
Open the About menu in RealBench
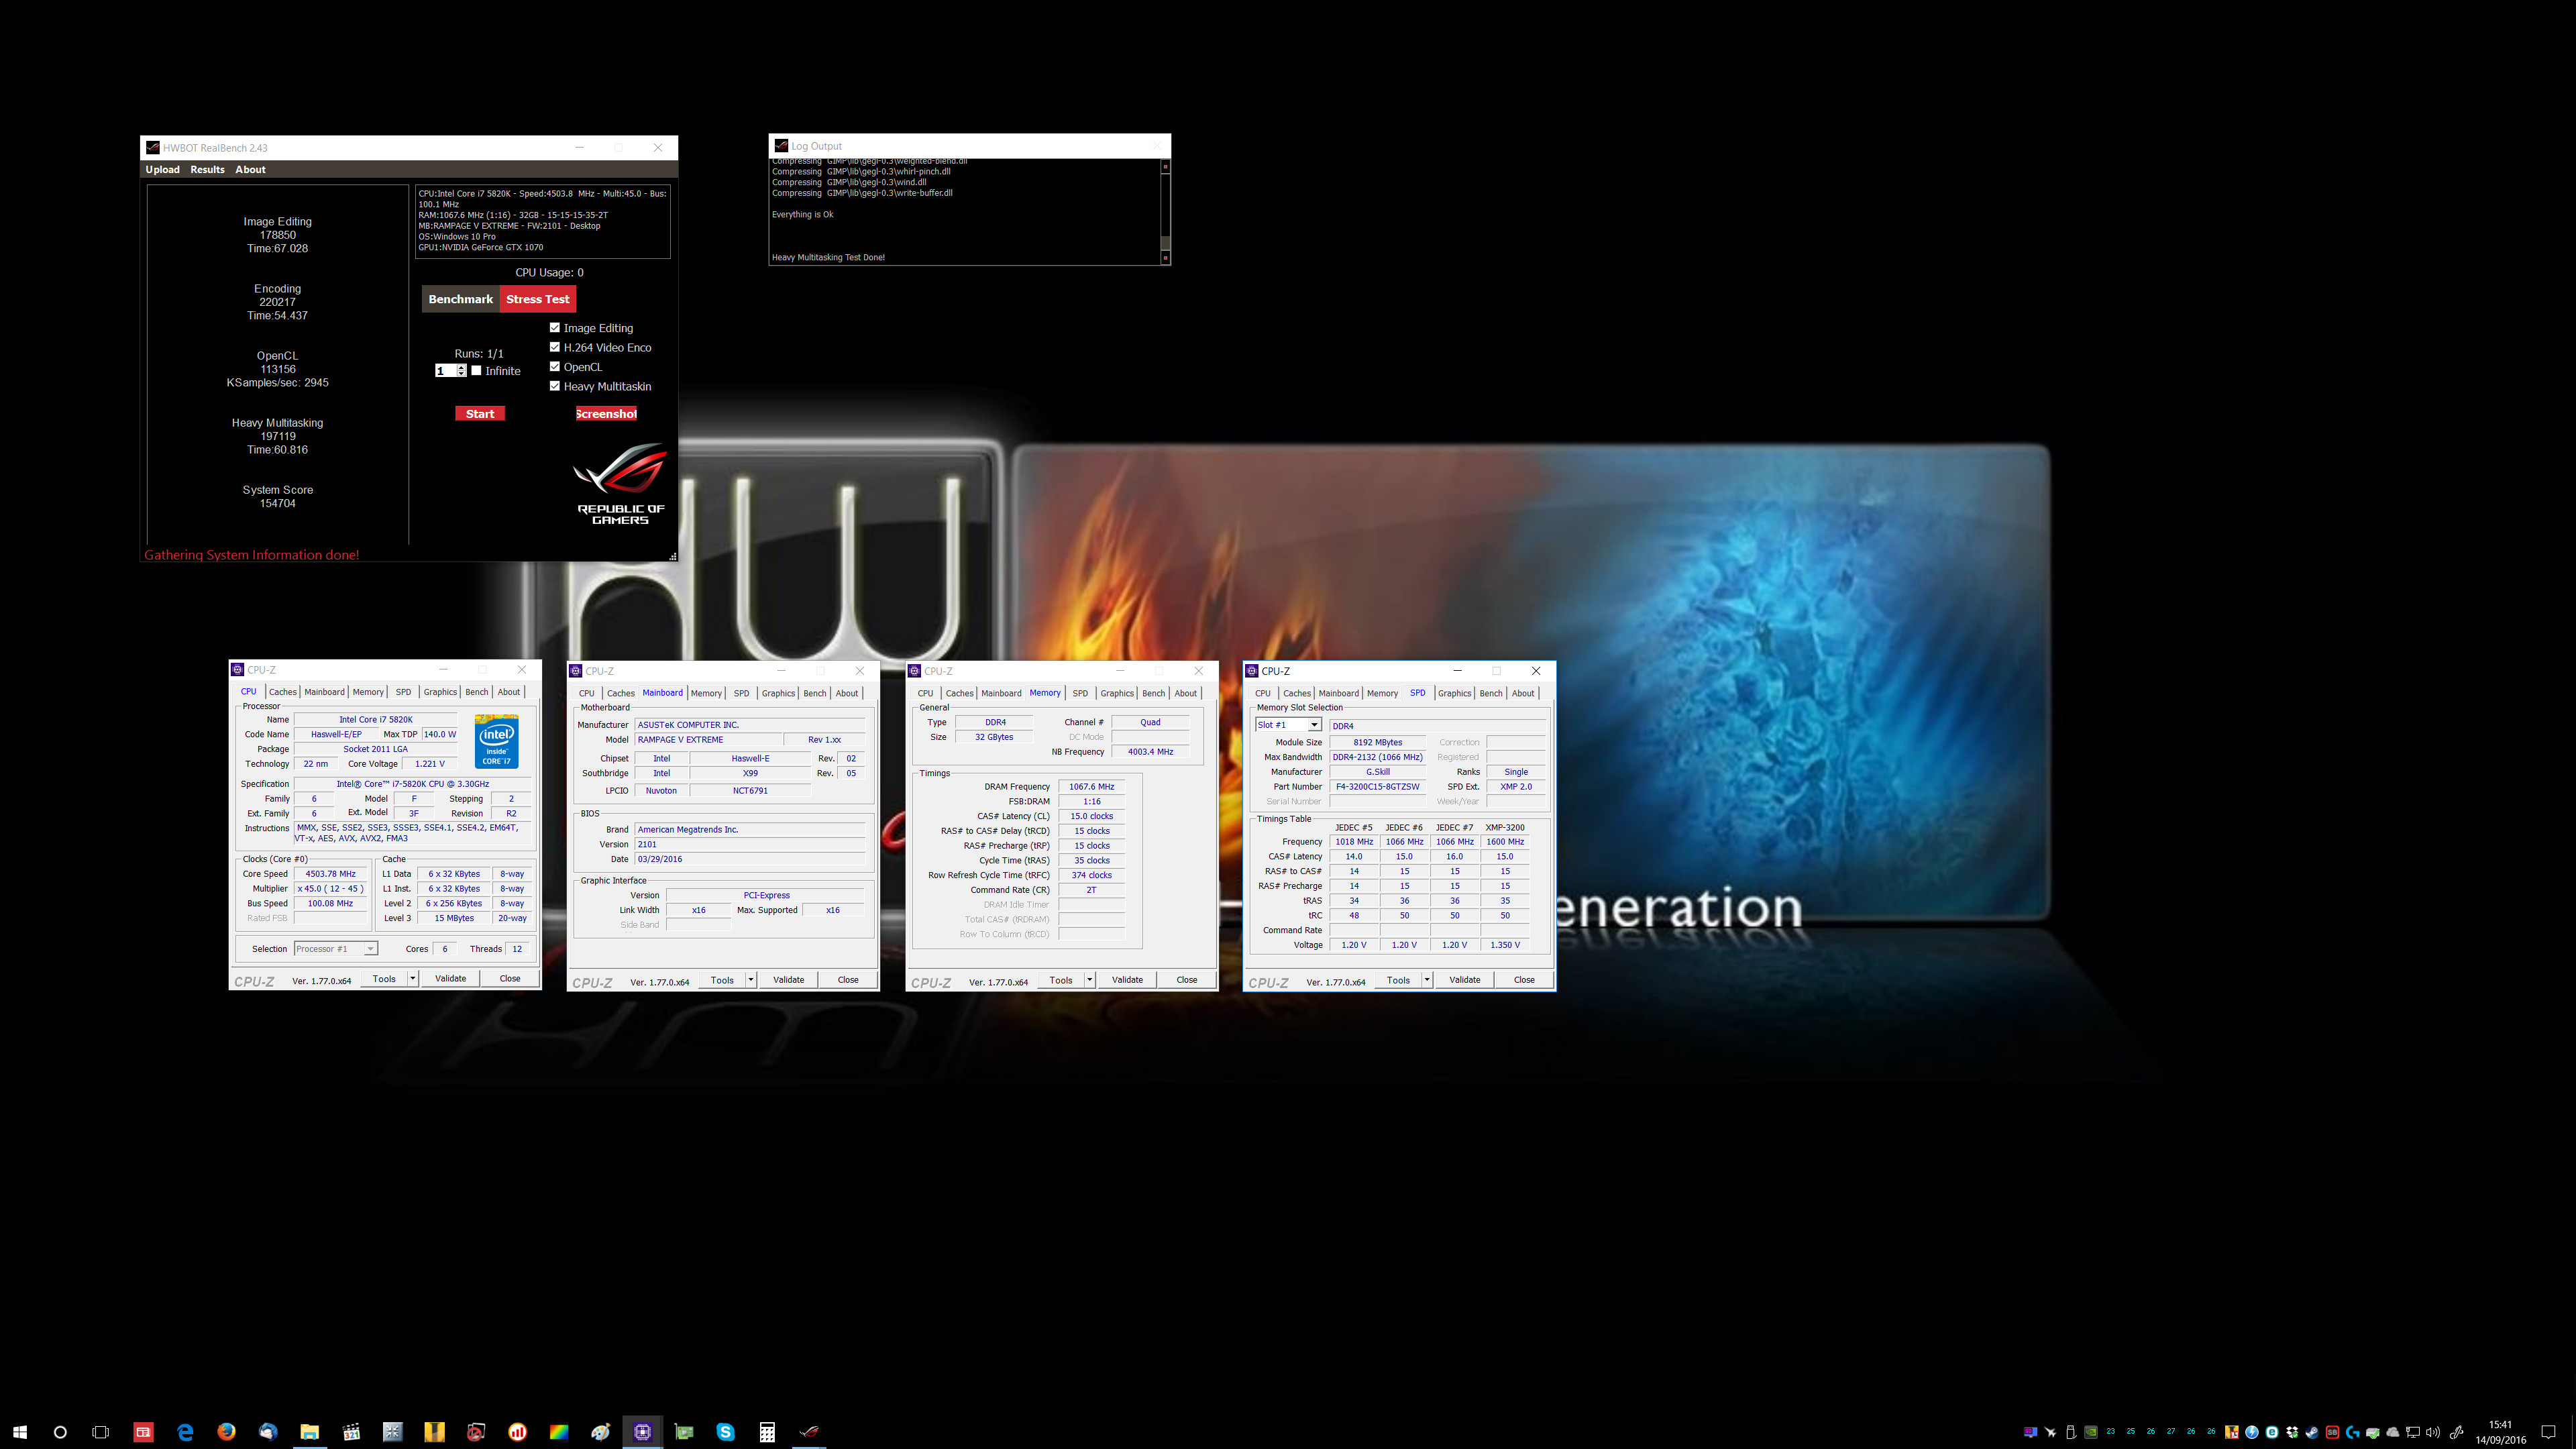click(x=250, y=169)
